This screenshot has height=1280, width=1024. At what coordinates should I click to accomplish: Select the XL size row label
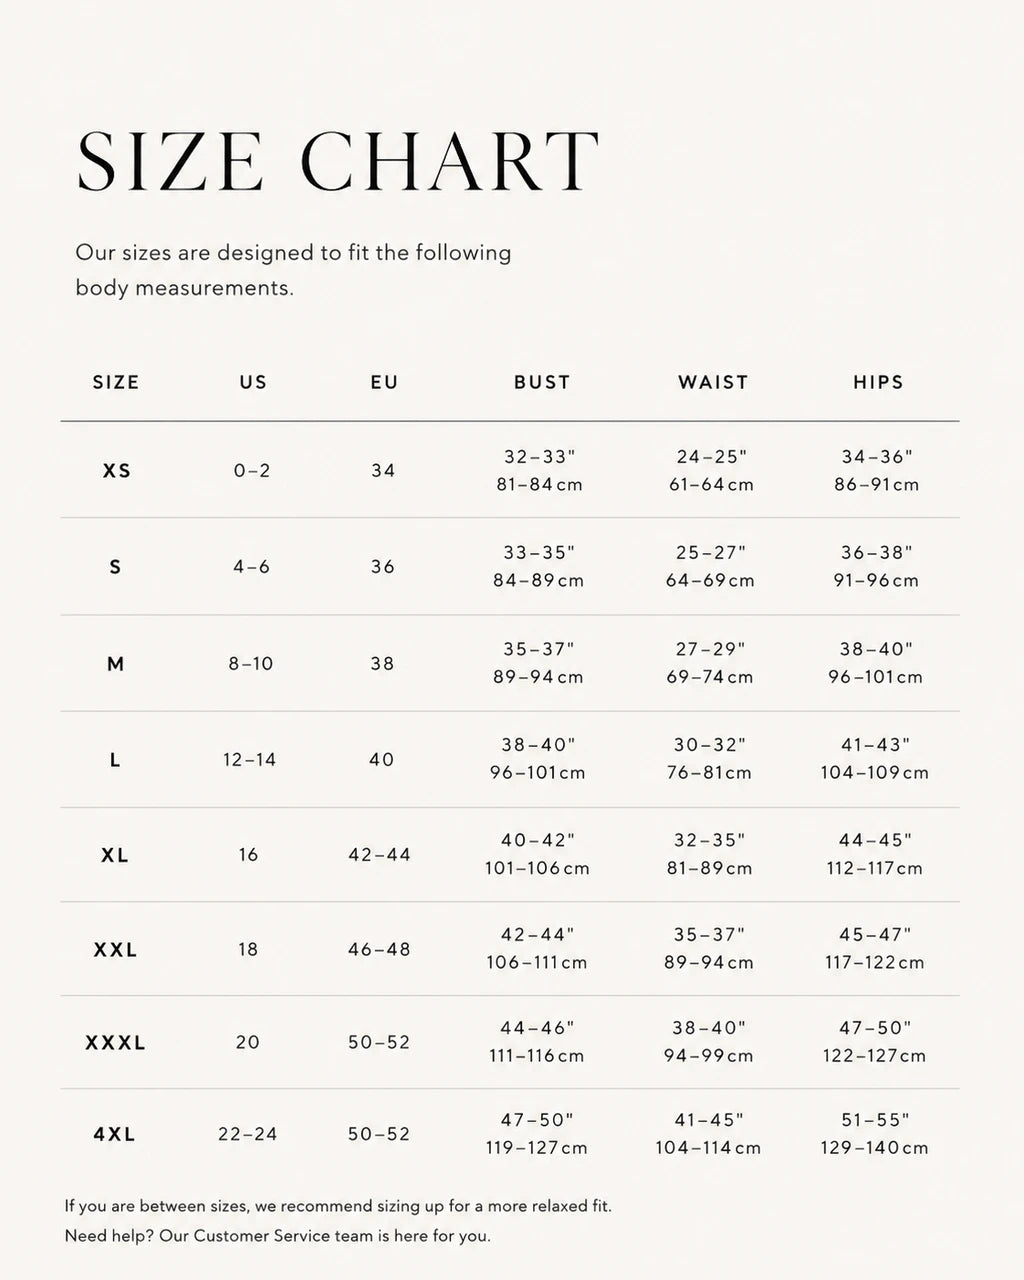(x=116, y=855)
